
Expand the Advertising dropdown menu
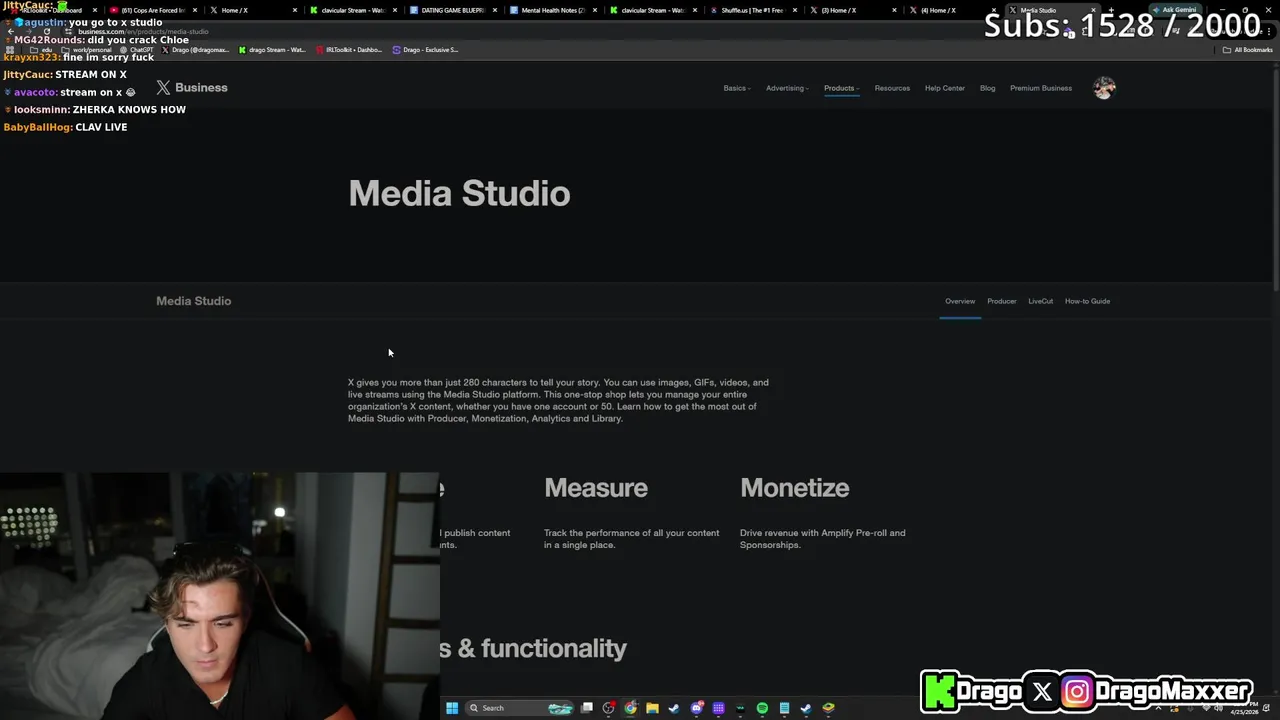[x=787, y=88]
